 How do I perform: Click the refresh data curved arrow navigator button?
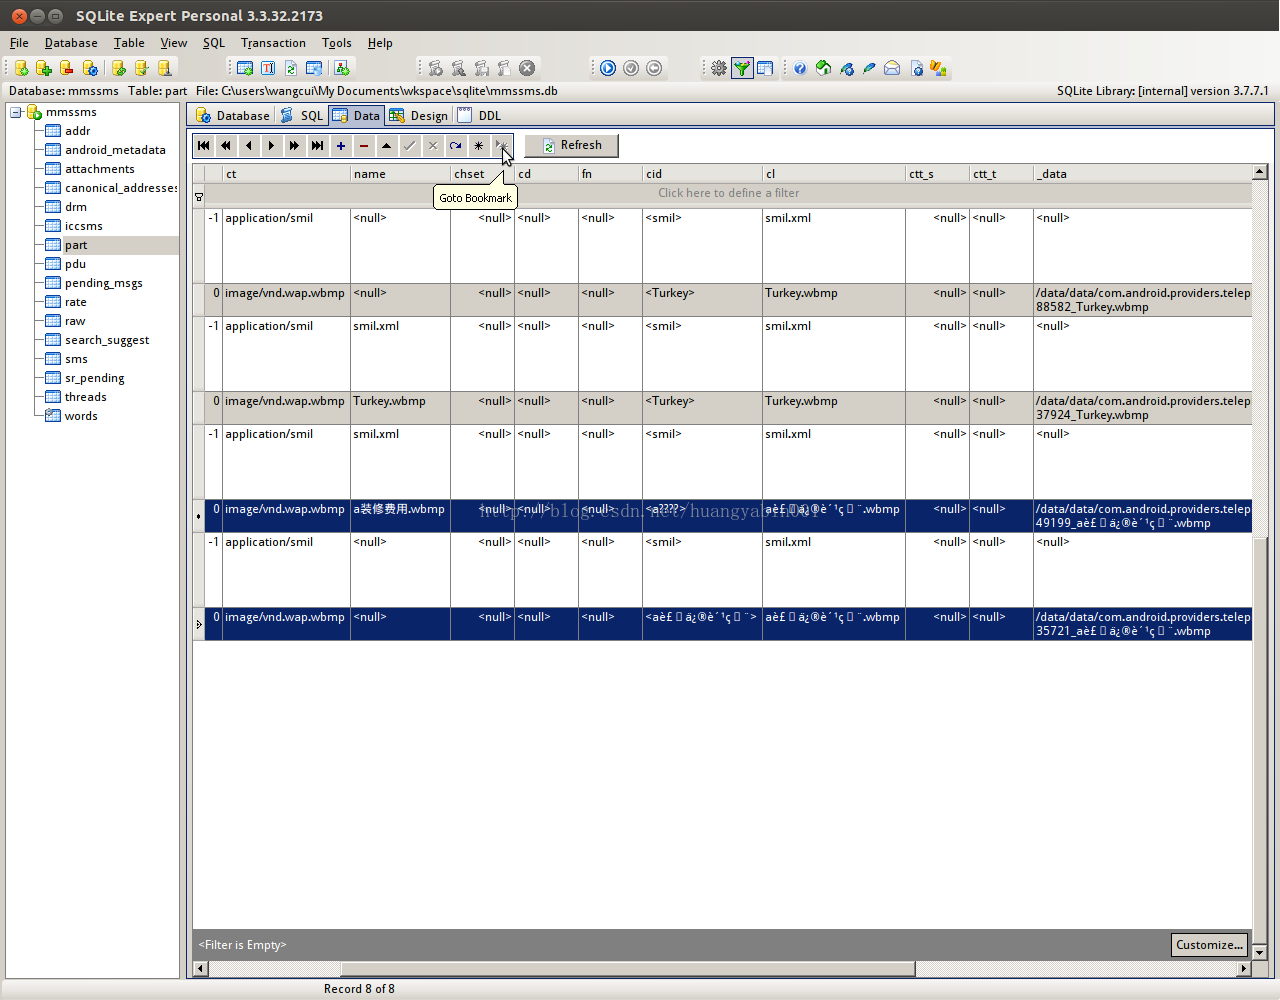click(455, 146)
